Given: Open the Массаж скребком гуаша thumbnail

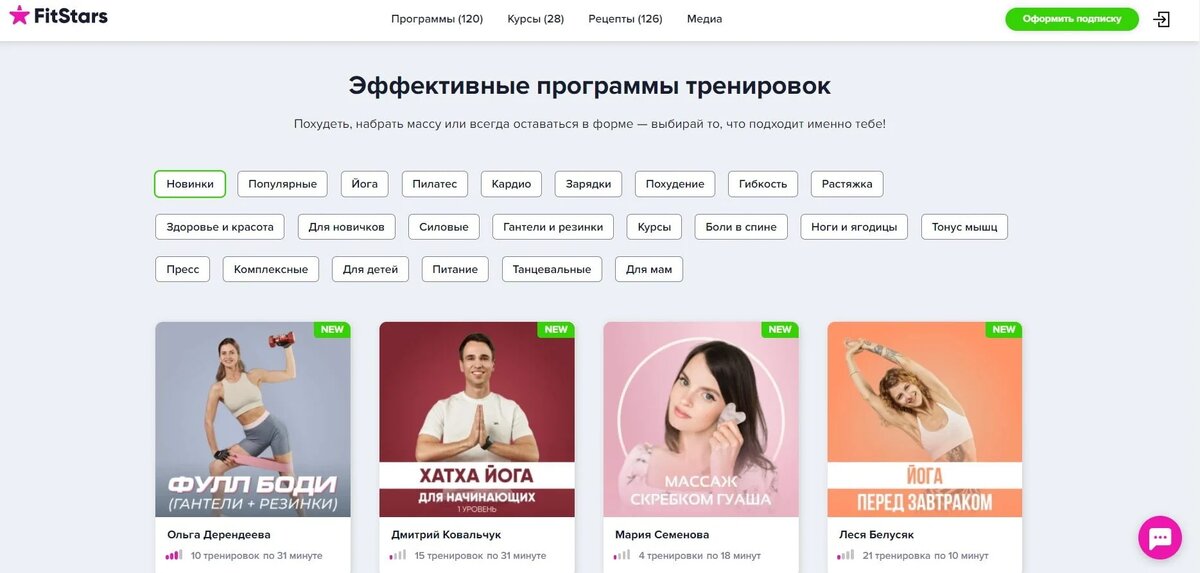Looking at the screenshot, I should point(701,419).
